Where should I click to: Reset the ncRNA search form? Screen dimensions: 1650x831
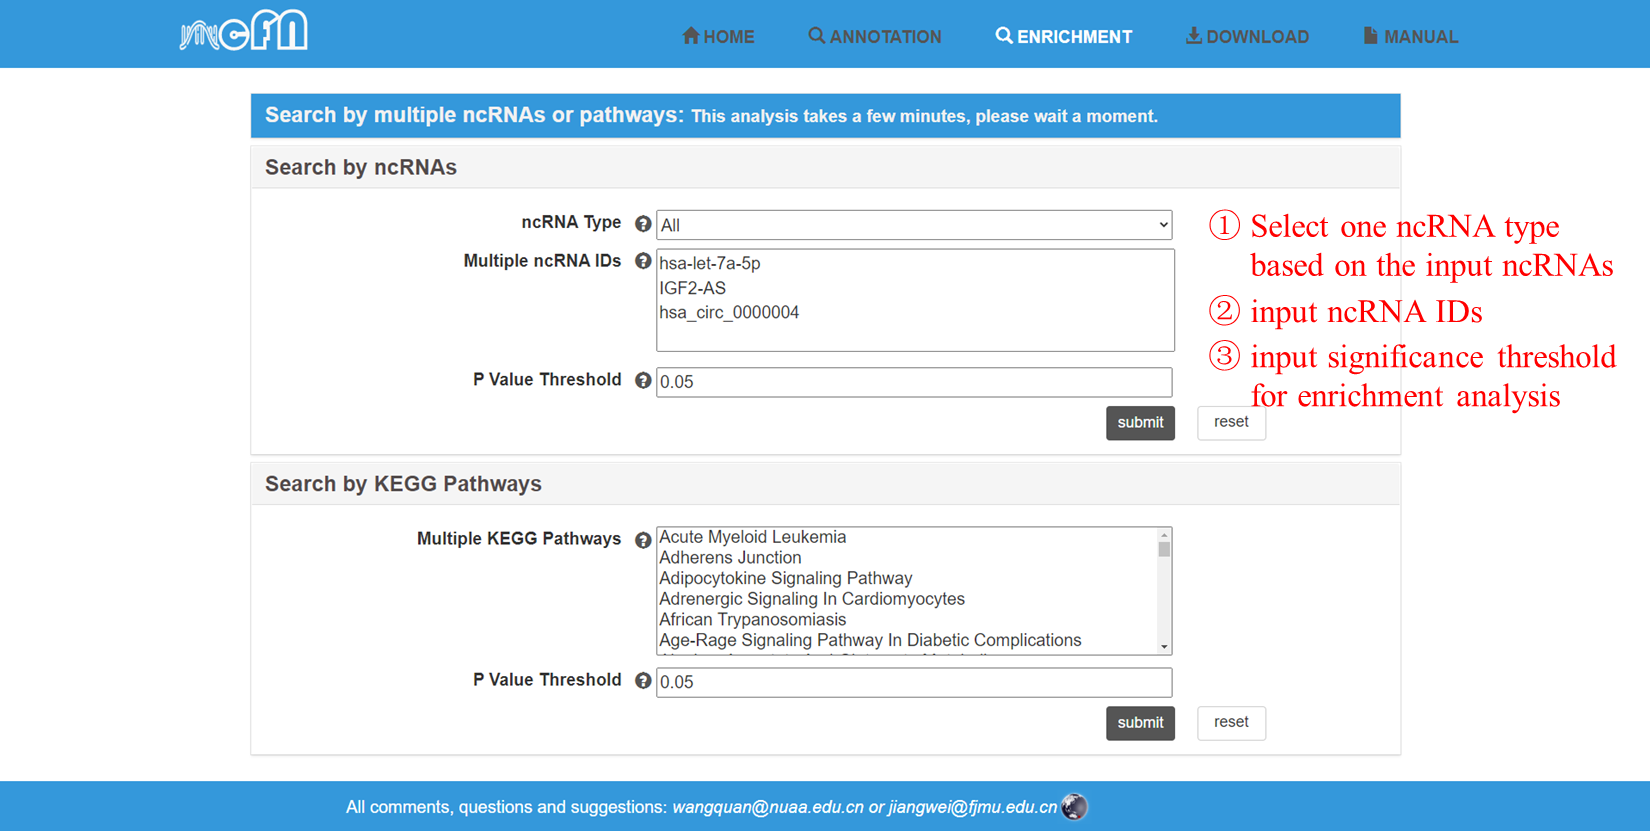(1231, 422)
